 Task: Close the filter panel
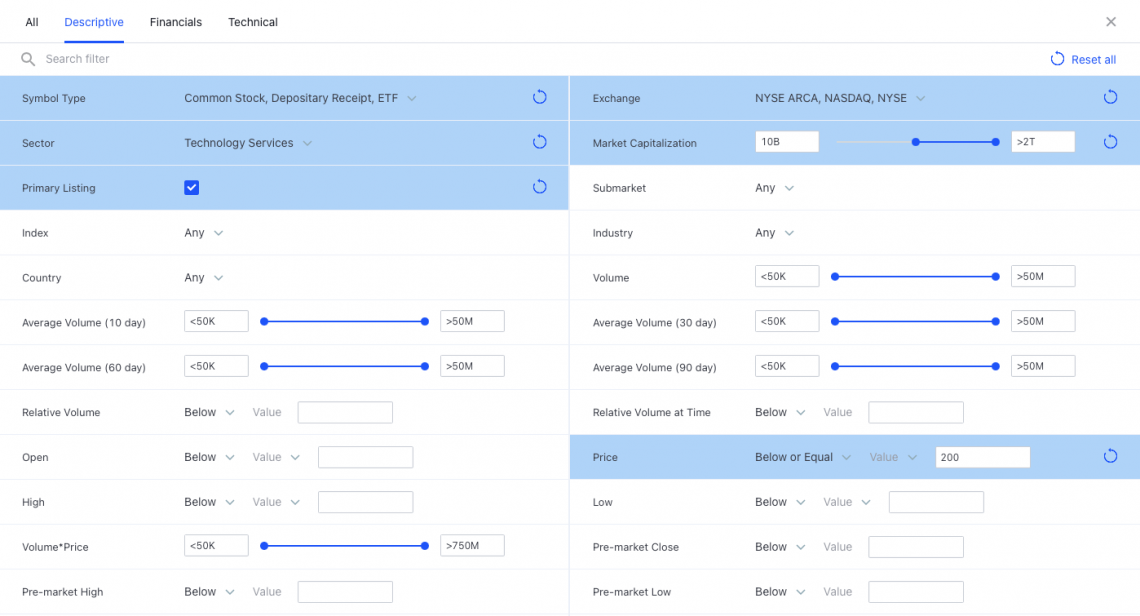pos(1111,22)
